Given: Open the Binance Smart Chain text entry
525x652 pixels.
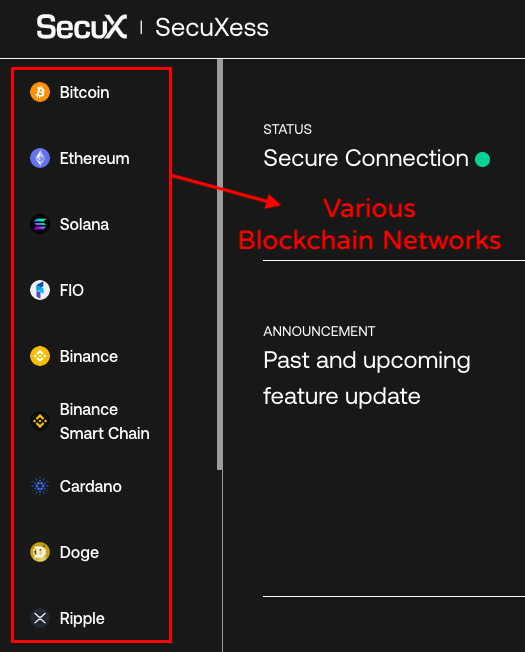Looking at the screenshot, I should [104, 421].
